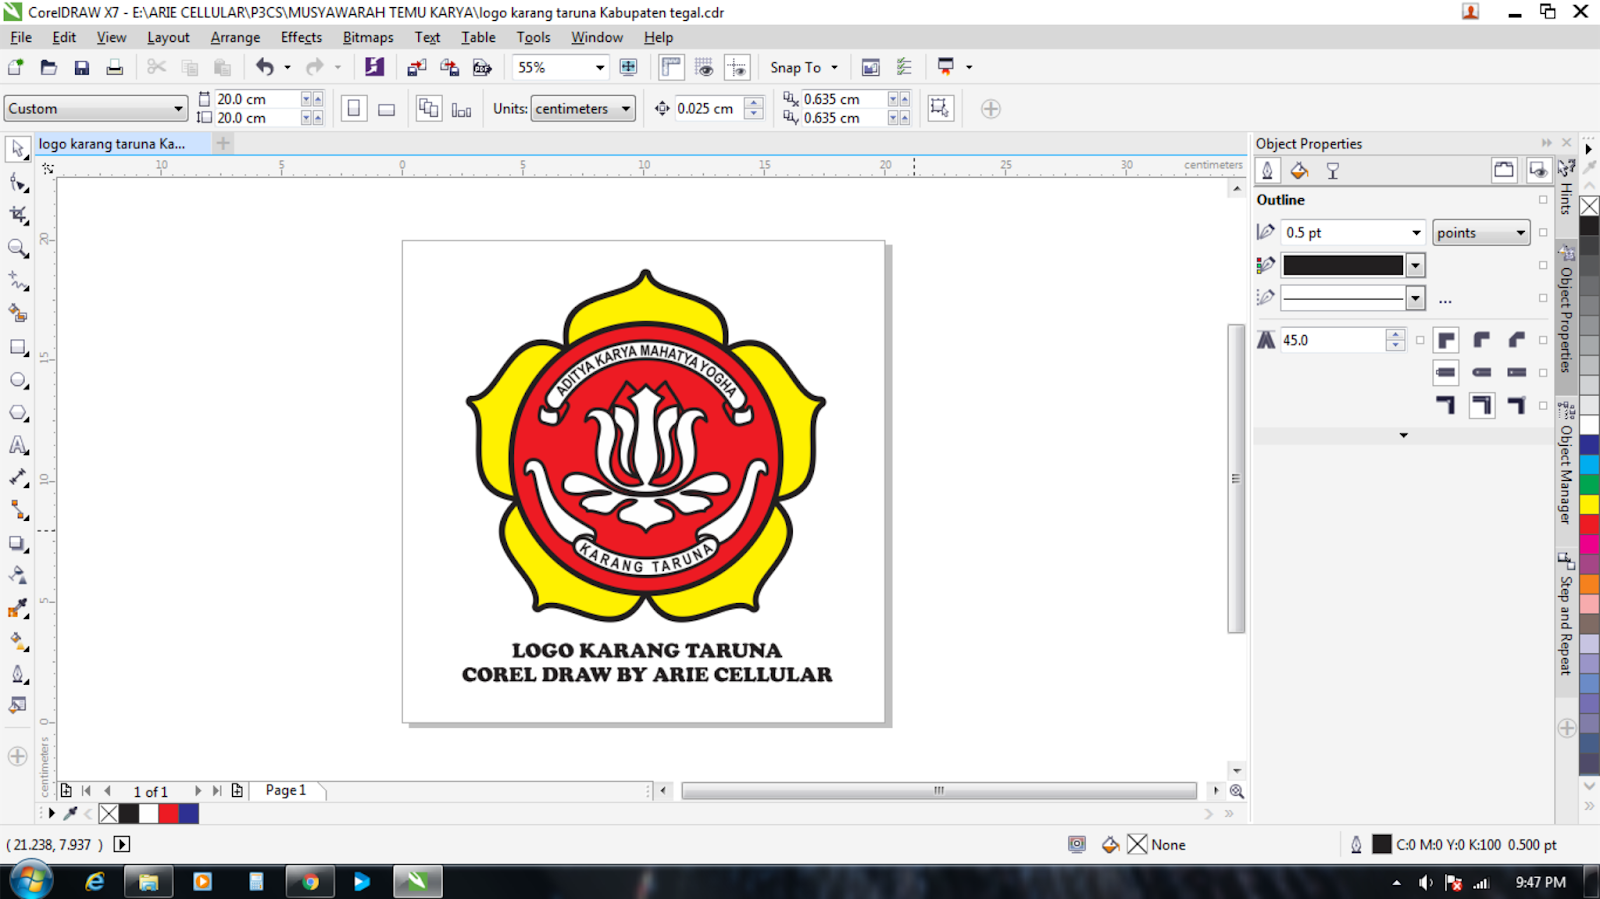This screenshot has height=899, width=1600.
Task: Toggle show grid button
Action: pyautogui.click(x=704, y=67)
